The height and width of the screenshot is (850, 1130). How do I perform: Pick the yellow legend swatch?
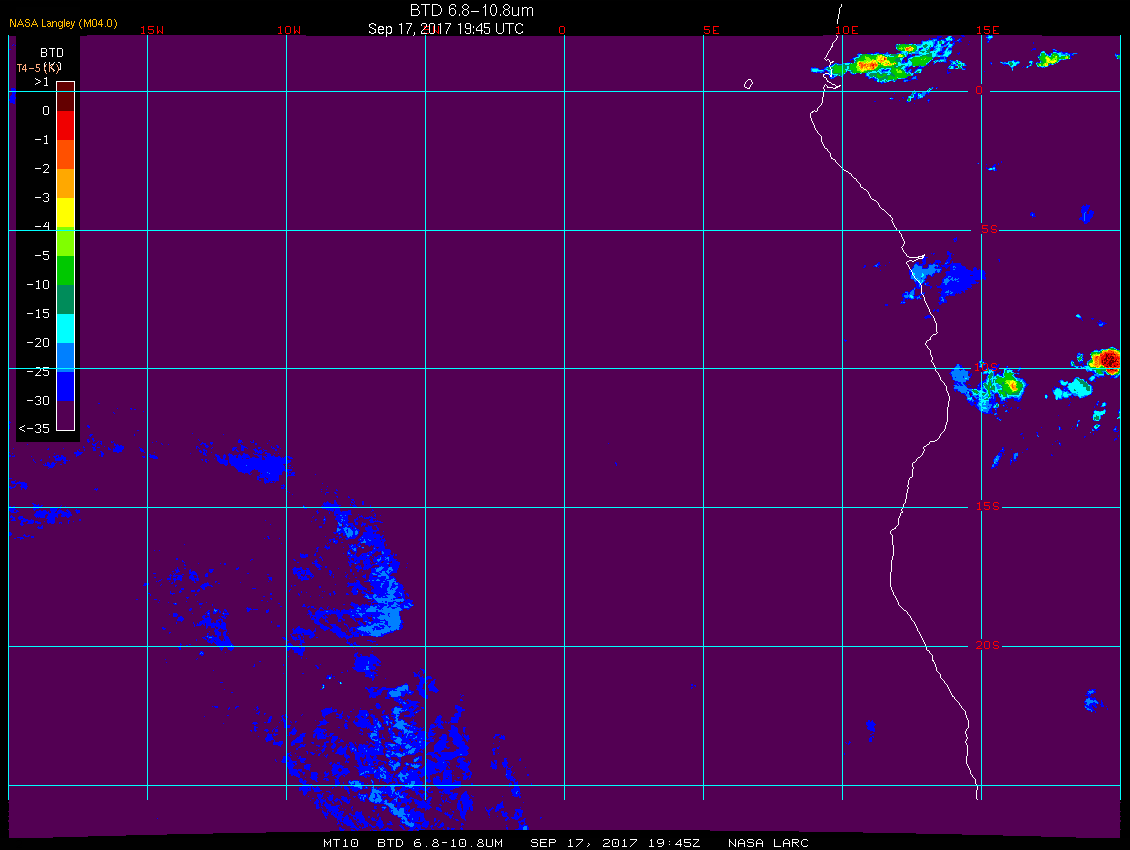click(x=66, y=213)
